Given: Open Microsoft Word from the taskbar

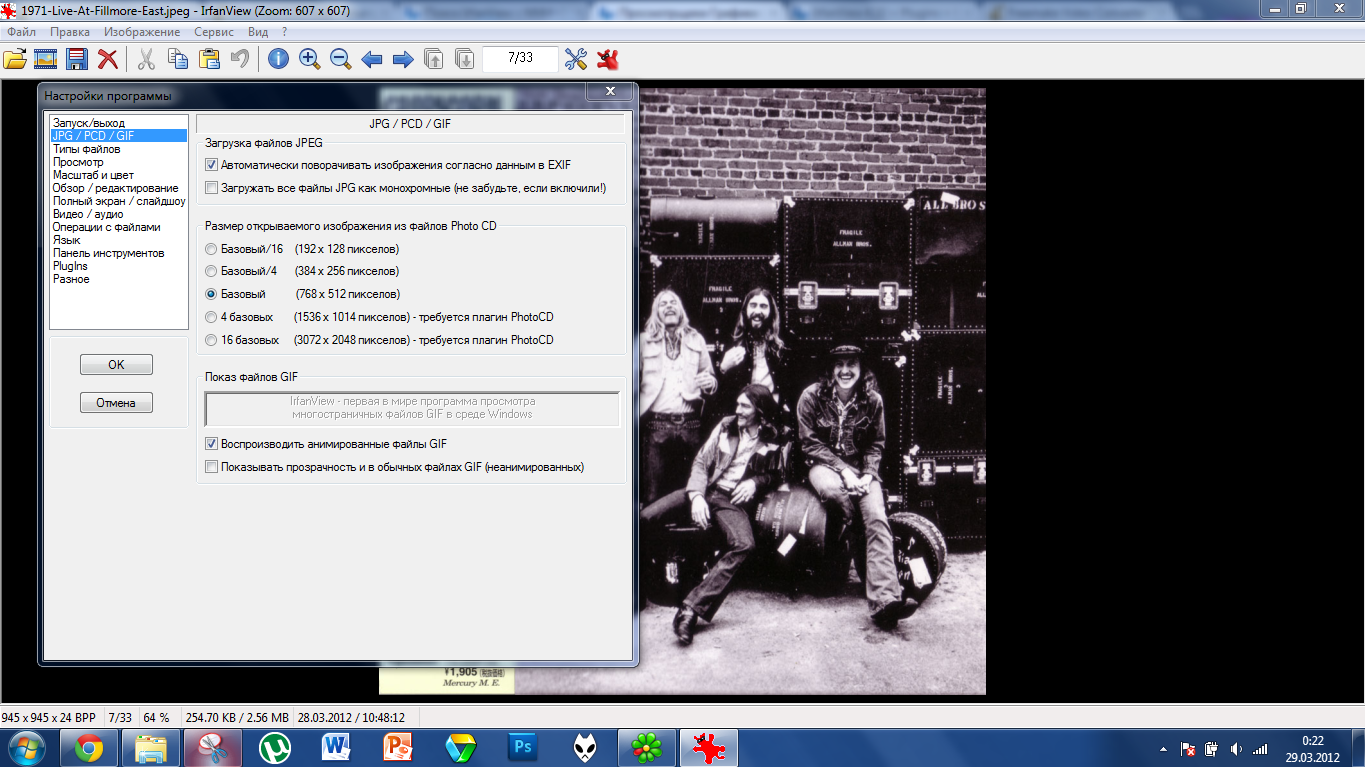Looking at the screenshot, I should (336, 747).
